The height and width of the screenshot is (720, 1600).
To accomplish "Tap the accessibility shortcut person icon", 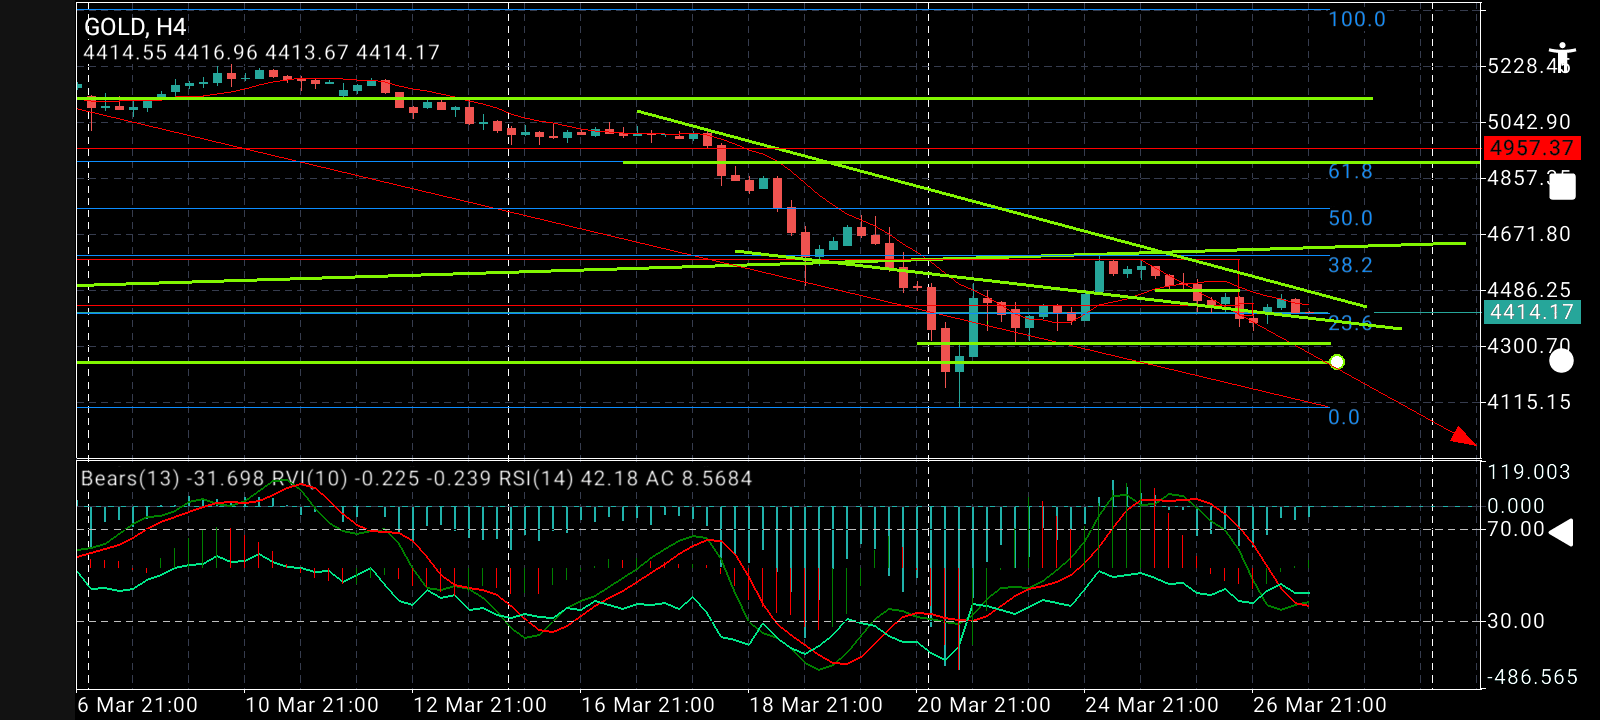I will coord(1561,58).
